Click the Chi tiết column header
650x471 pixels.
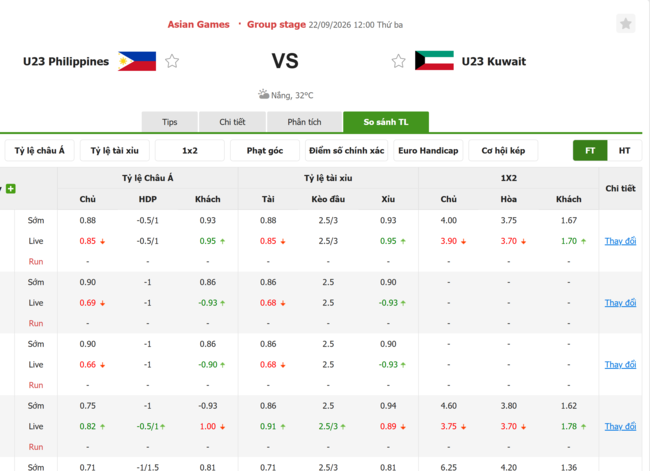point(620,189)
